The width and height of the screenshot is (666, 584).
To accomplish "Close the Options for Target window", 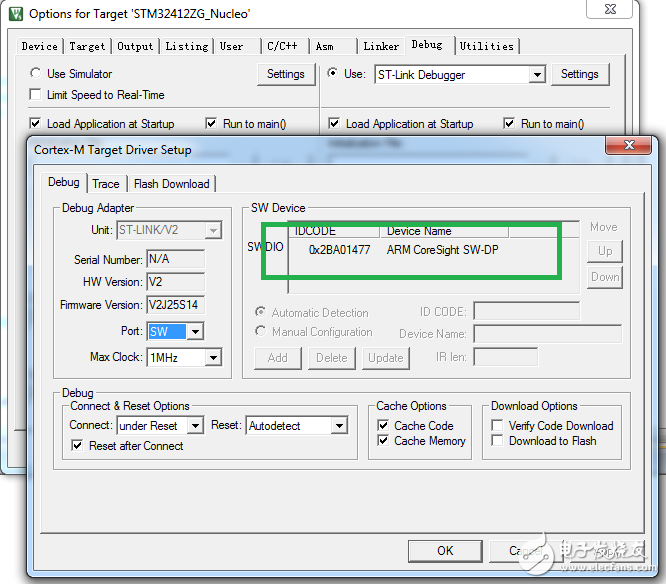I will click(610, 8).
